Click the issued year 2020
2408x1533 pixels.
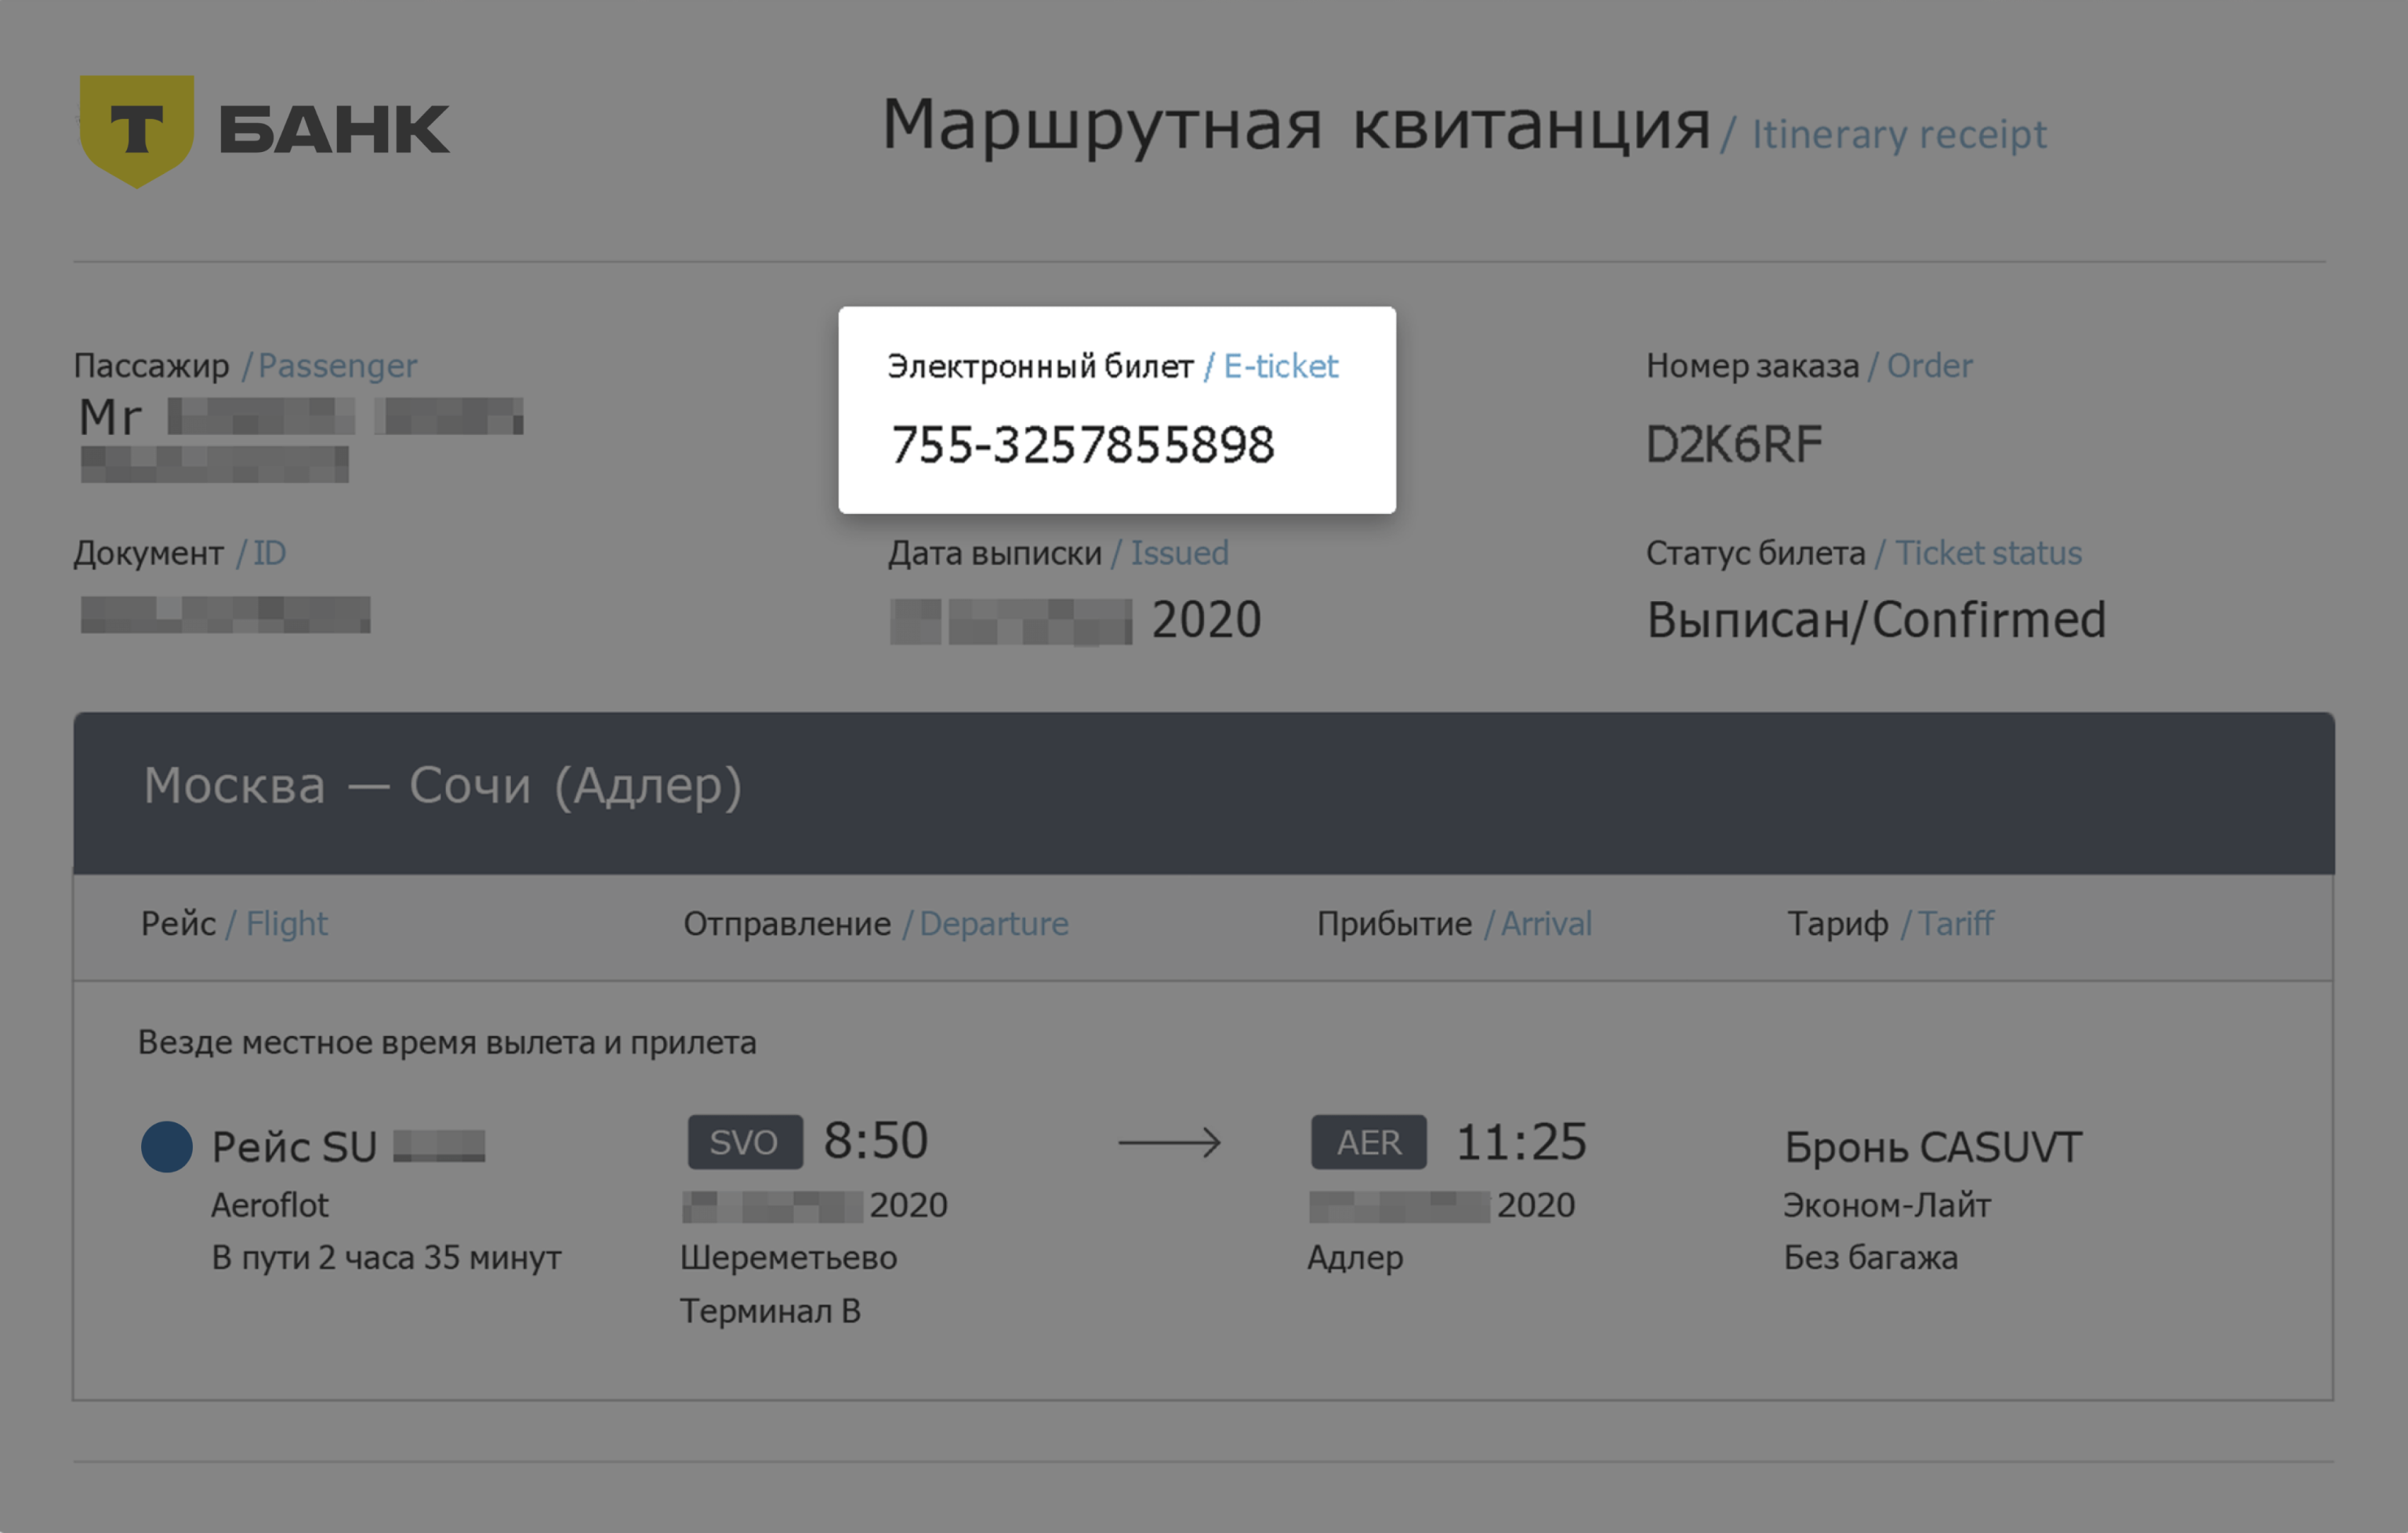pos(1206,620)
